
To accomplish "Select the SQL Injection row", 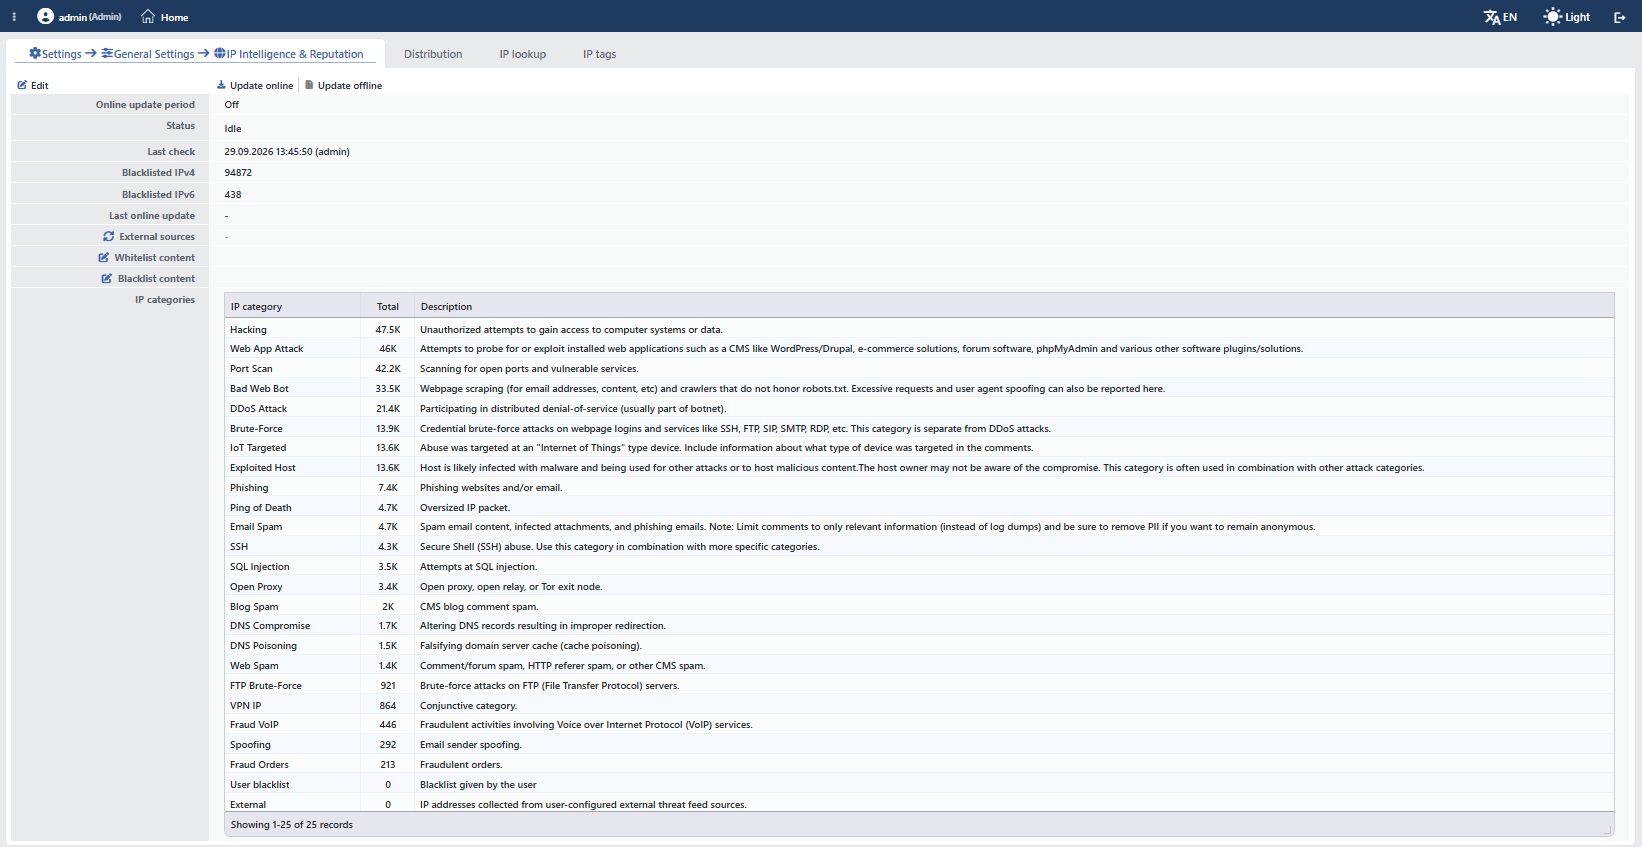I will [x=919, y=567].
